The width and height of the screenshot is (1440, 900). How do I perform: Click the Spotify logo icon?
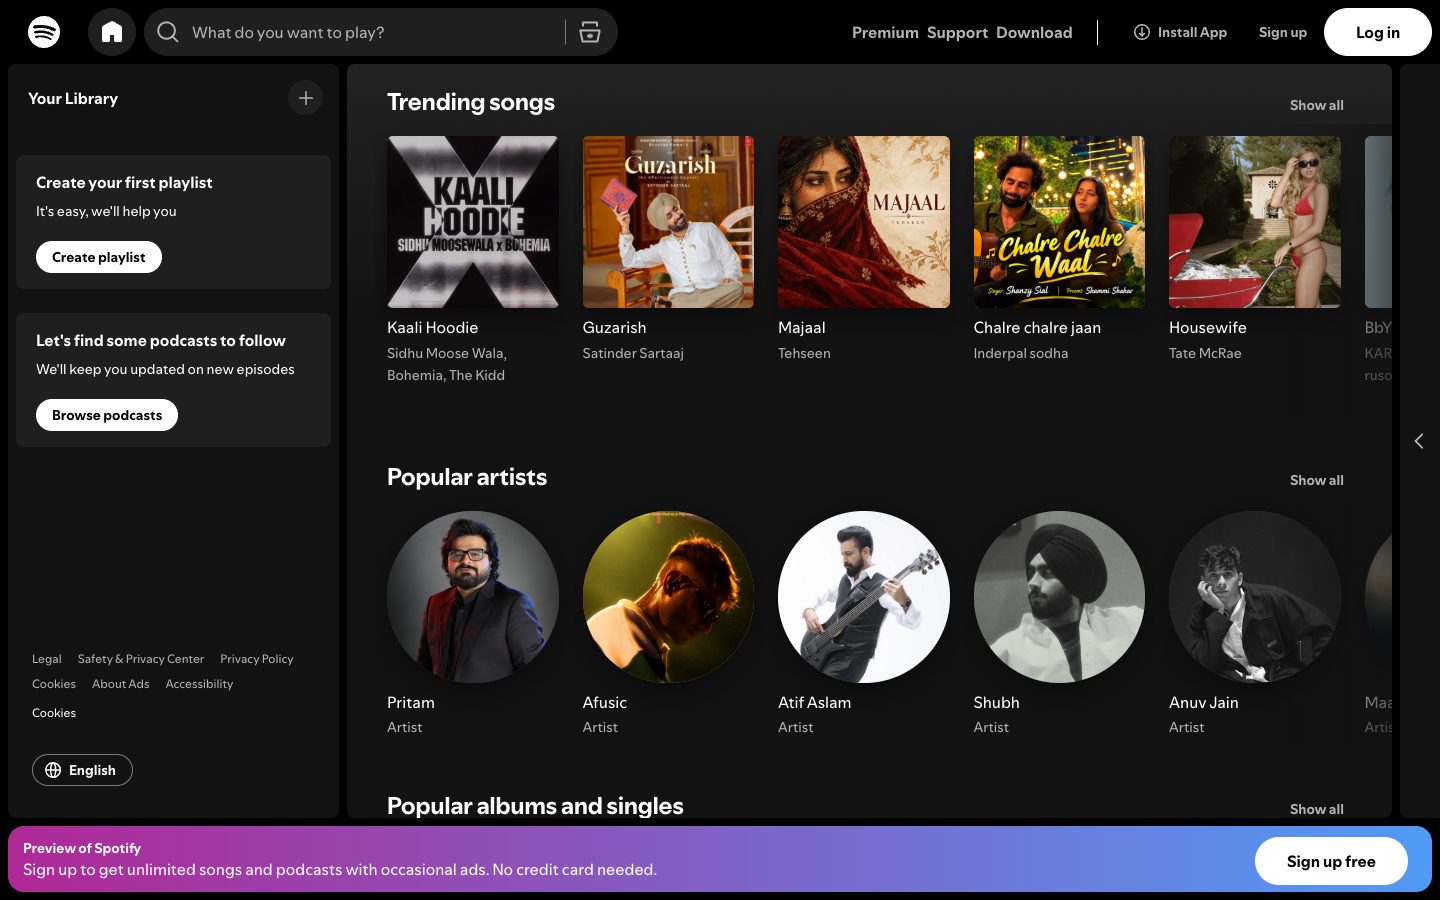[44, 32]
